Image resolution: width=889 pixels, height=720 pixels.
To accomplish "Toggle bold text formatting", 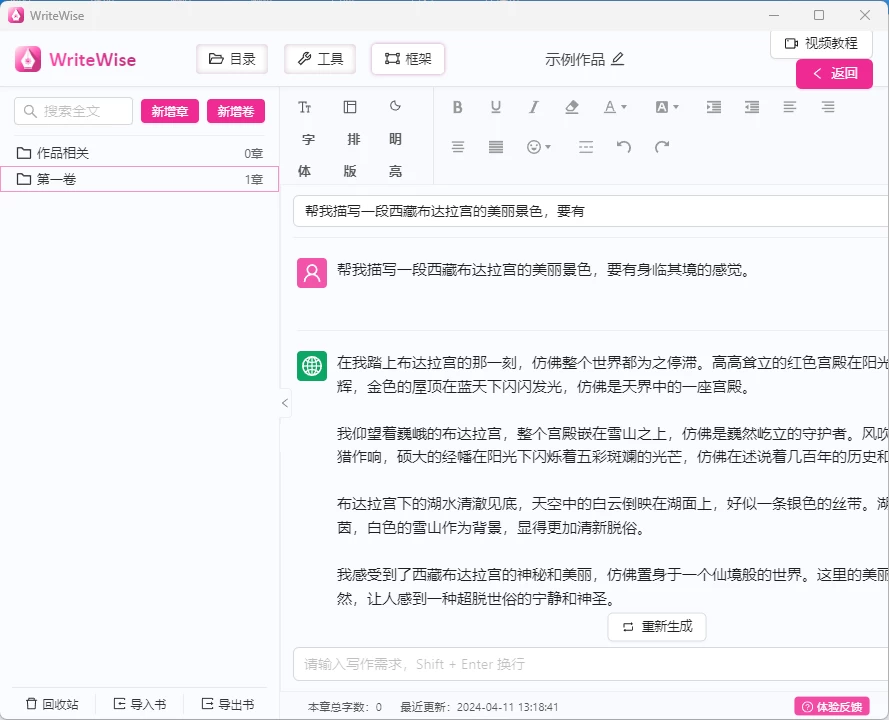I will 458,107.
